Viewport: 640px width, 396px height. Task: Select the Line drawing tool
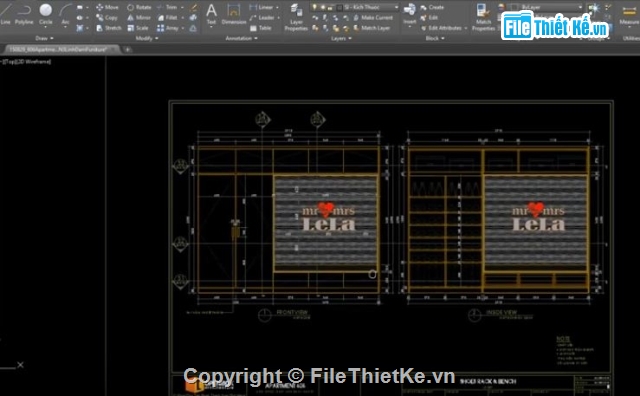coord(5,13)
